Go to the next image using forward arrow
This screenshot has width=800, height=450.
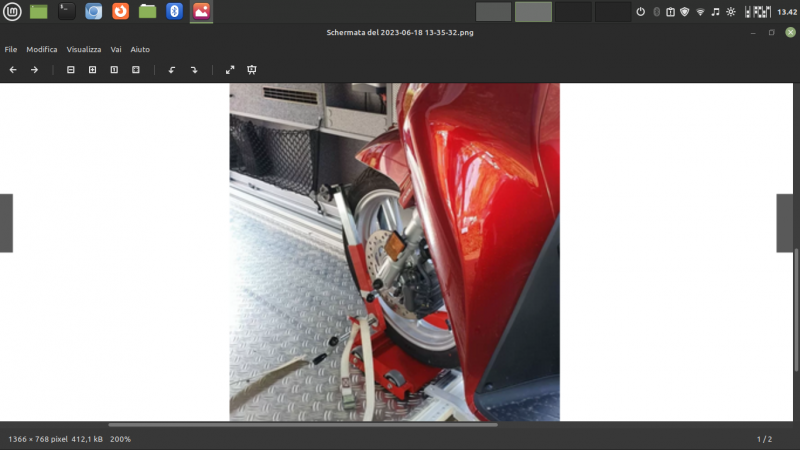pyautogui.click(x=34, y=70)
